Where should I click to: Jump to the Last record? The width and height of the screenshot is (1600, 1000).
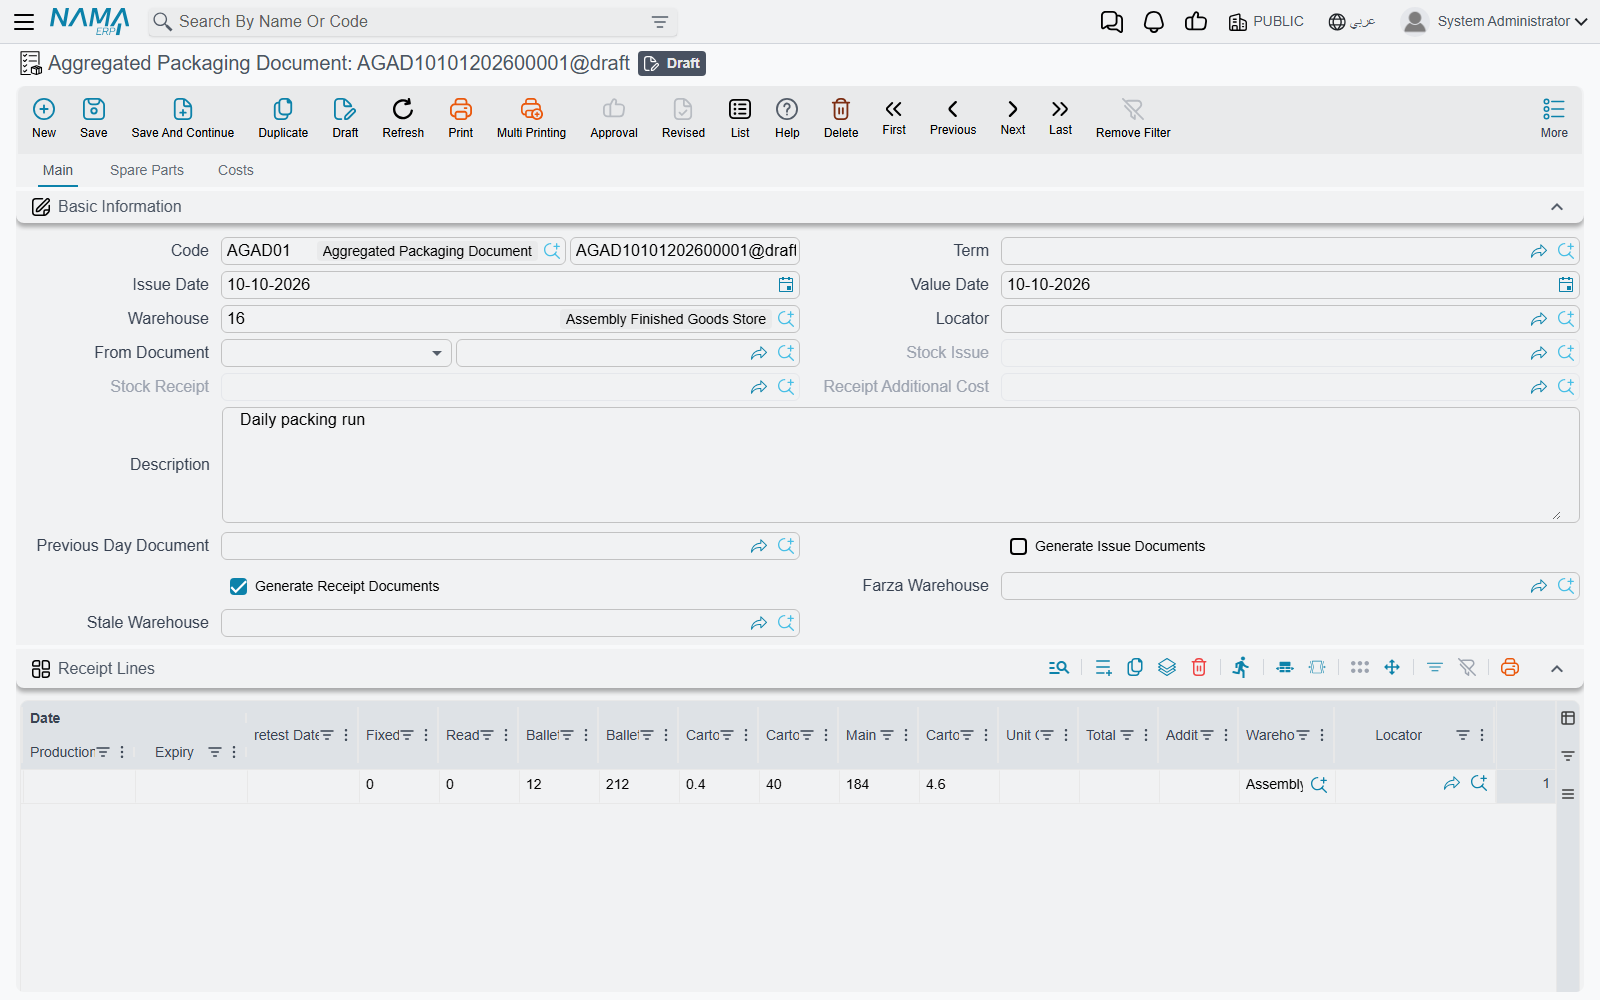coord(1060,118)
